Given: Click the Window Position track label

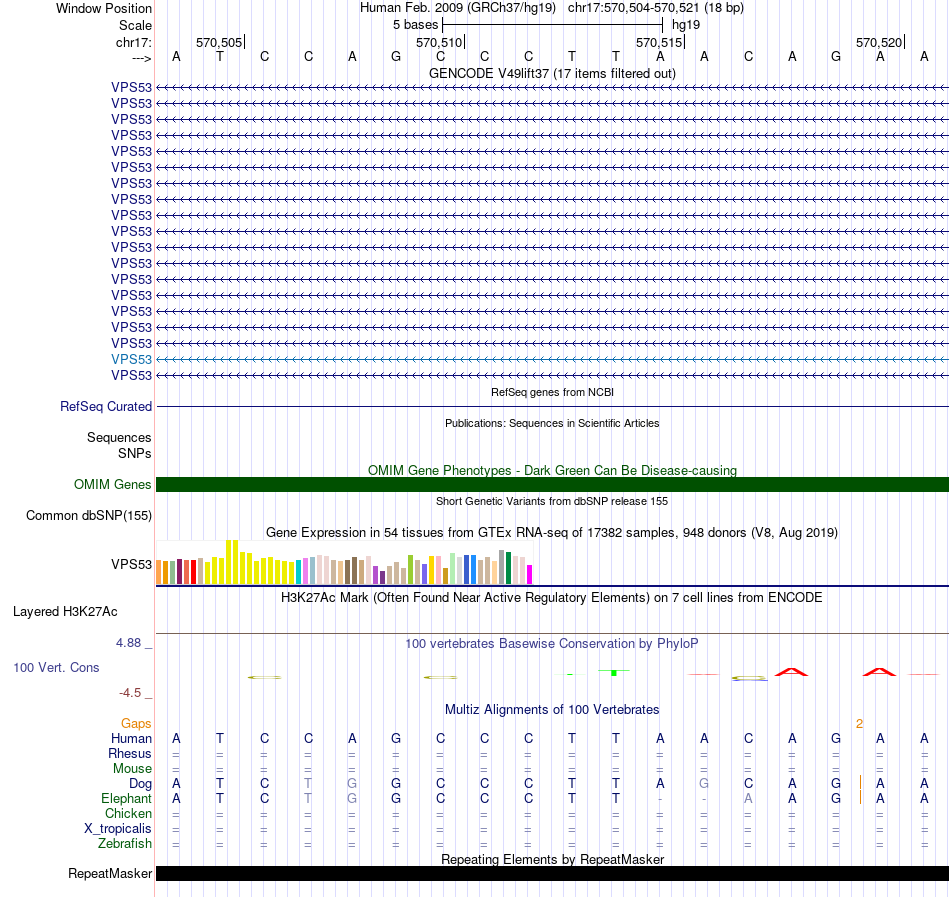Looking at the screenshot, I should click(104, 8).
